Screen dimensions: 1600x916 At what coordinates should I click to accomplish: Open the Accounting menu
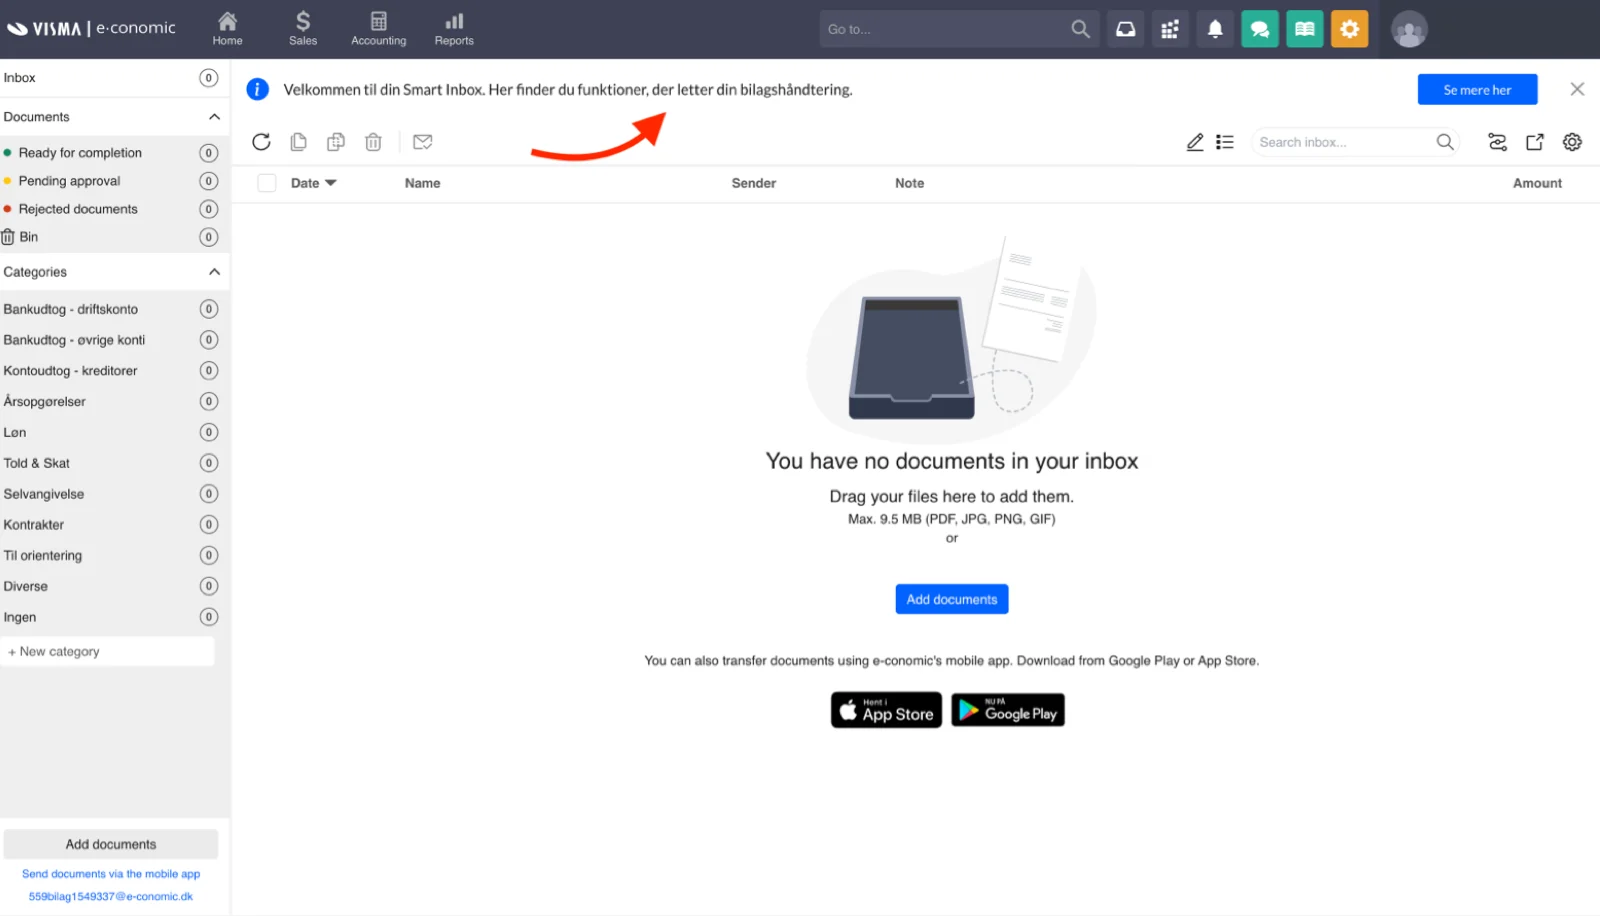[378, 28]
